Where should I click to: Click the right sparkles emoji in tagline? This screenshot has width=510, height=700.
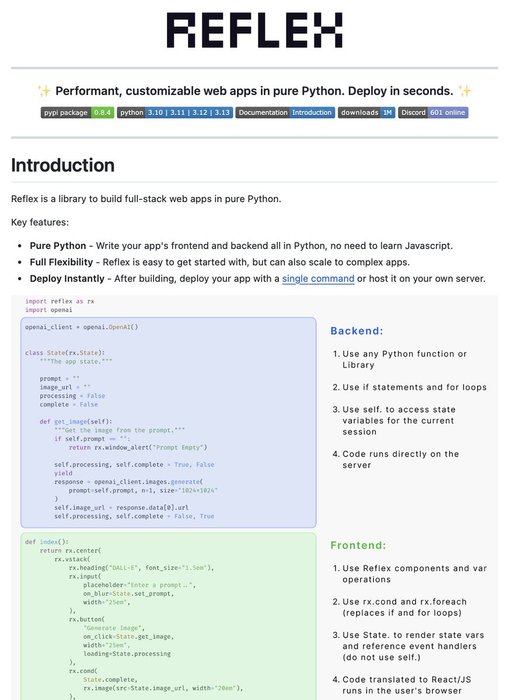tap(464, 91)
